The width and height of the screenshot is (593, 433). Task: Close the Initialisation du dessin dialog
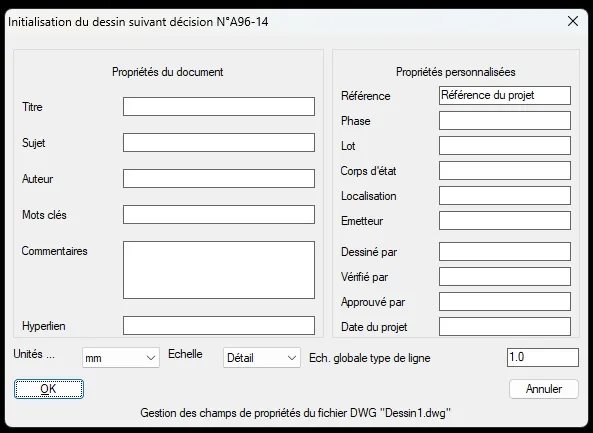[573, 22]
